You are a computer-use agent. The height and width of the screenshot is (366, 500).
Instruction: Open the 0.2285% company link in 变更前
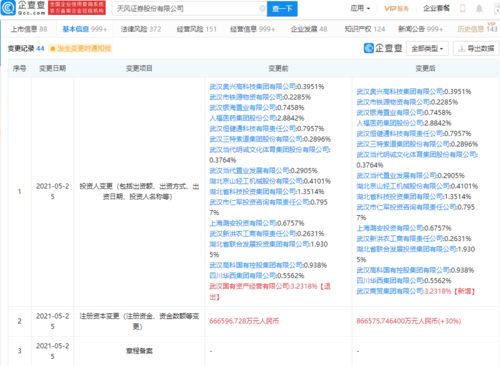(x=246, y=97)
